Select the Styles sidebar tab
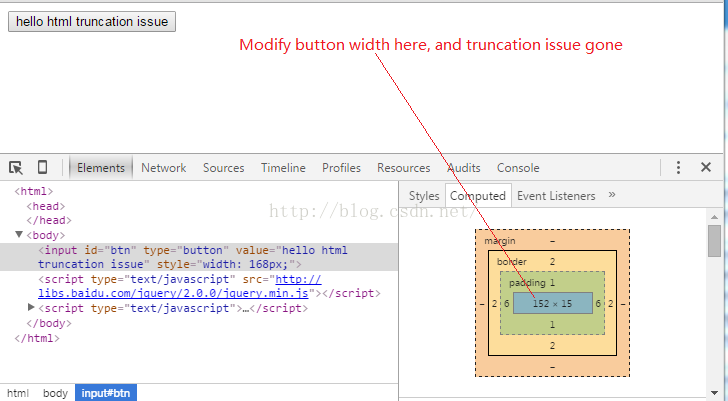 (424, 196)
